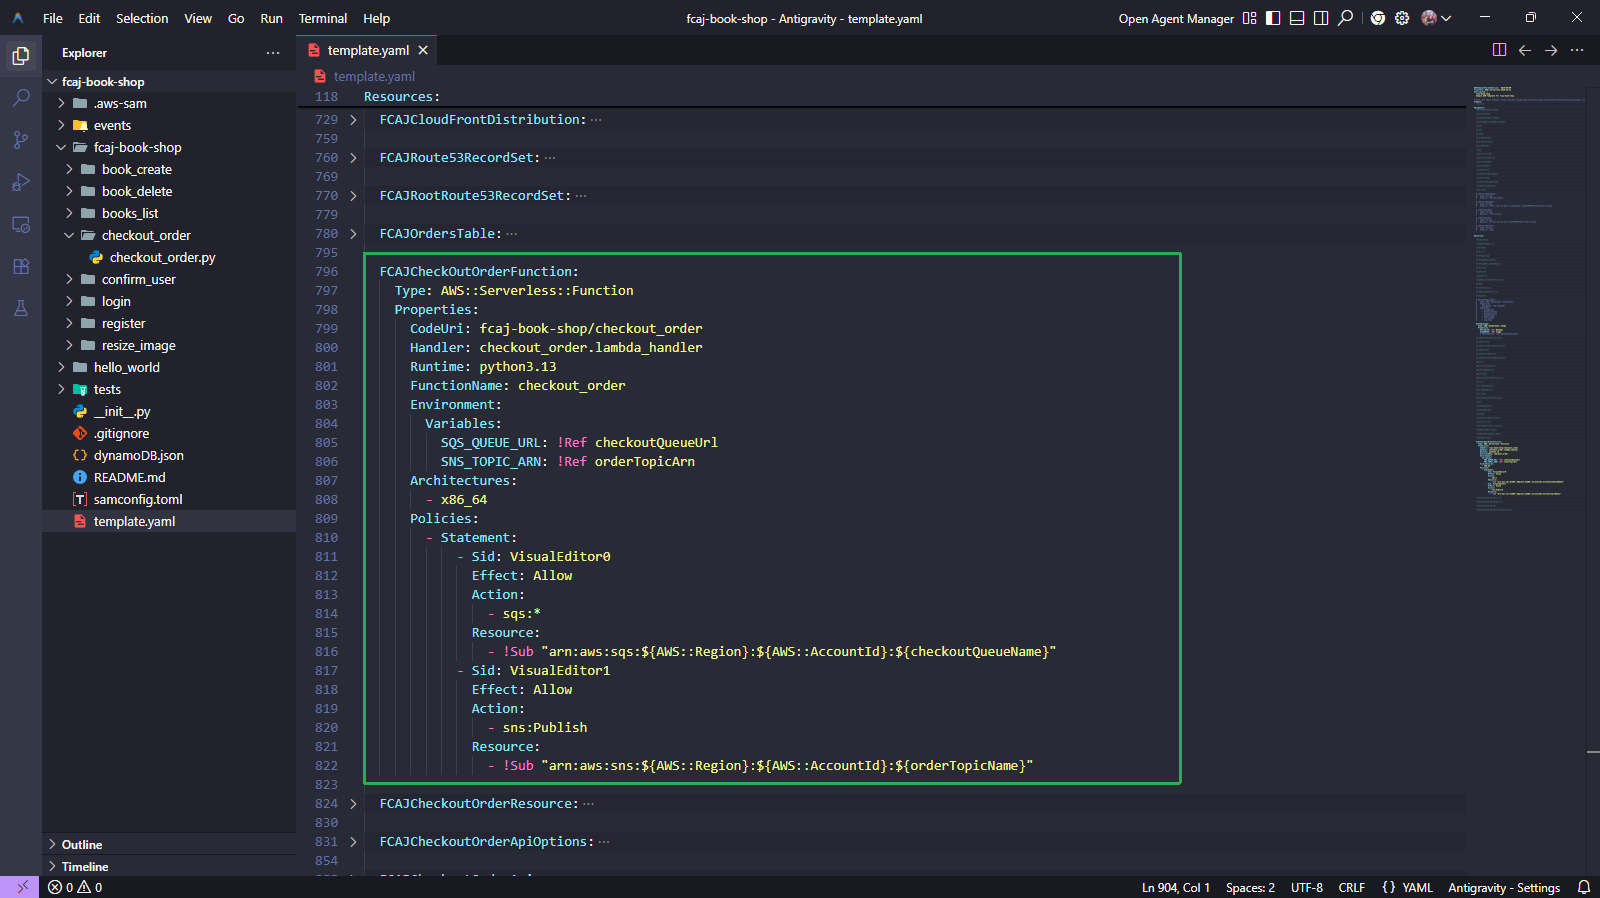Viewport: 1600px width, 898px height.
Task: Open the View menu
Action: pyautogui.click(x=198, y=18)
